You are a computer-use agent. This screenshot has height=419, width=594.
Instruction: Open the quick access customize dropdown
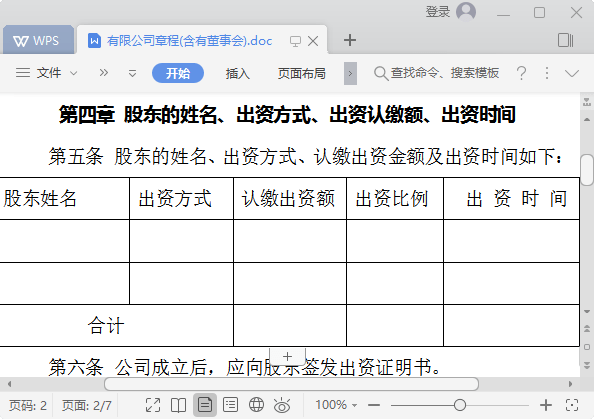132,73
